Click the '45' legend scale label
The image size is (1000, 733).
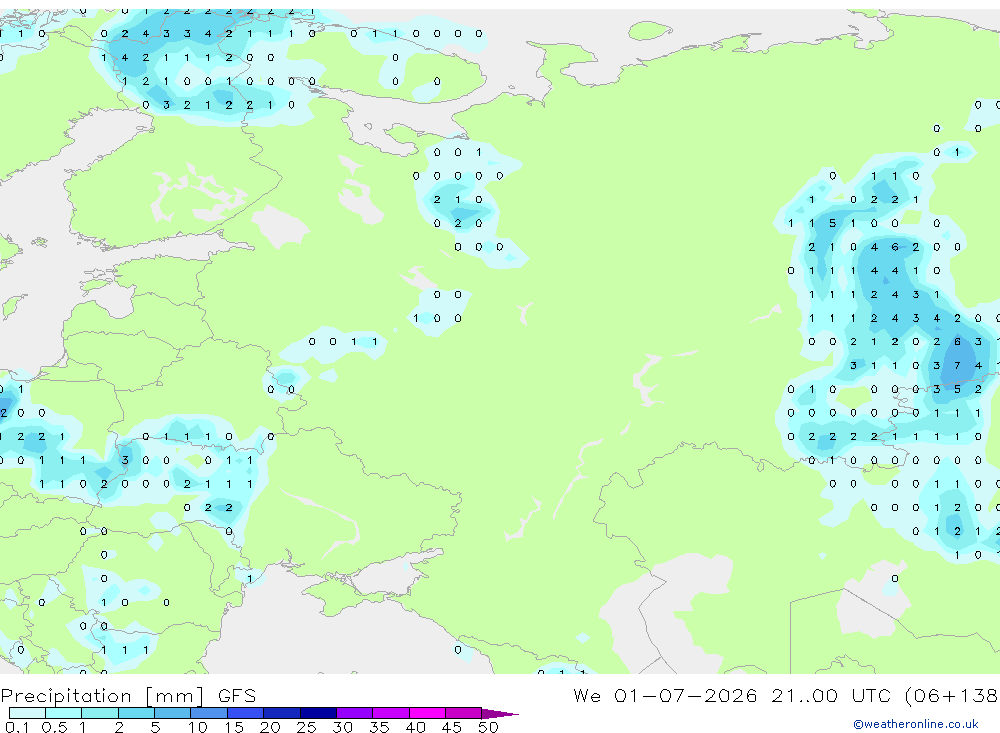pos(452,727)
